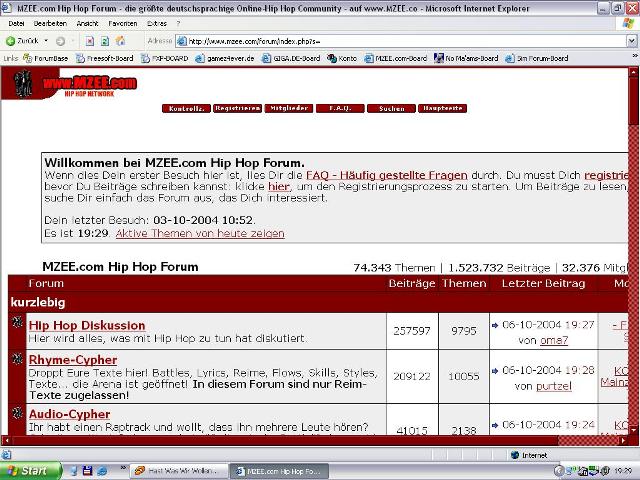Go back with the Zurück arrow icon
The width and height of the screenshot is (640, 480).
point(10,41)
